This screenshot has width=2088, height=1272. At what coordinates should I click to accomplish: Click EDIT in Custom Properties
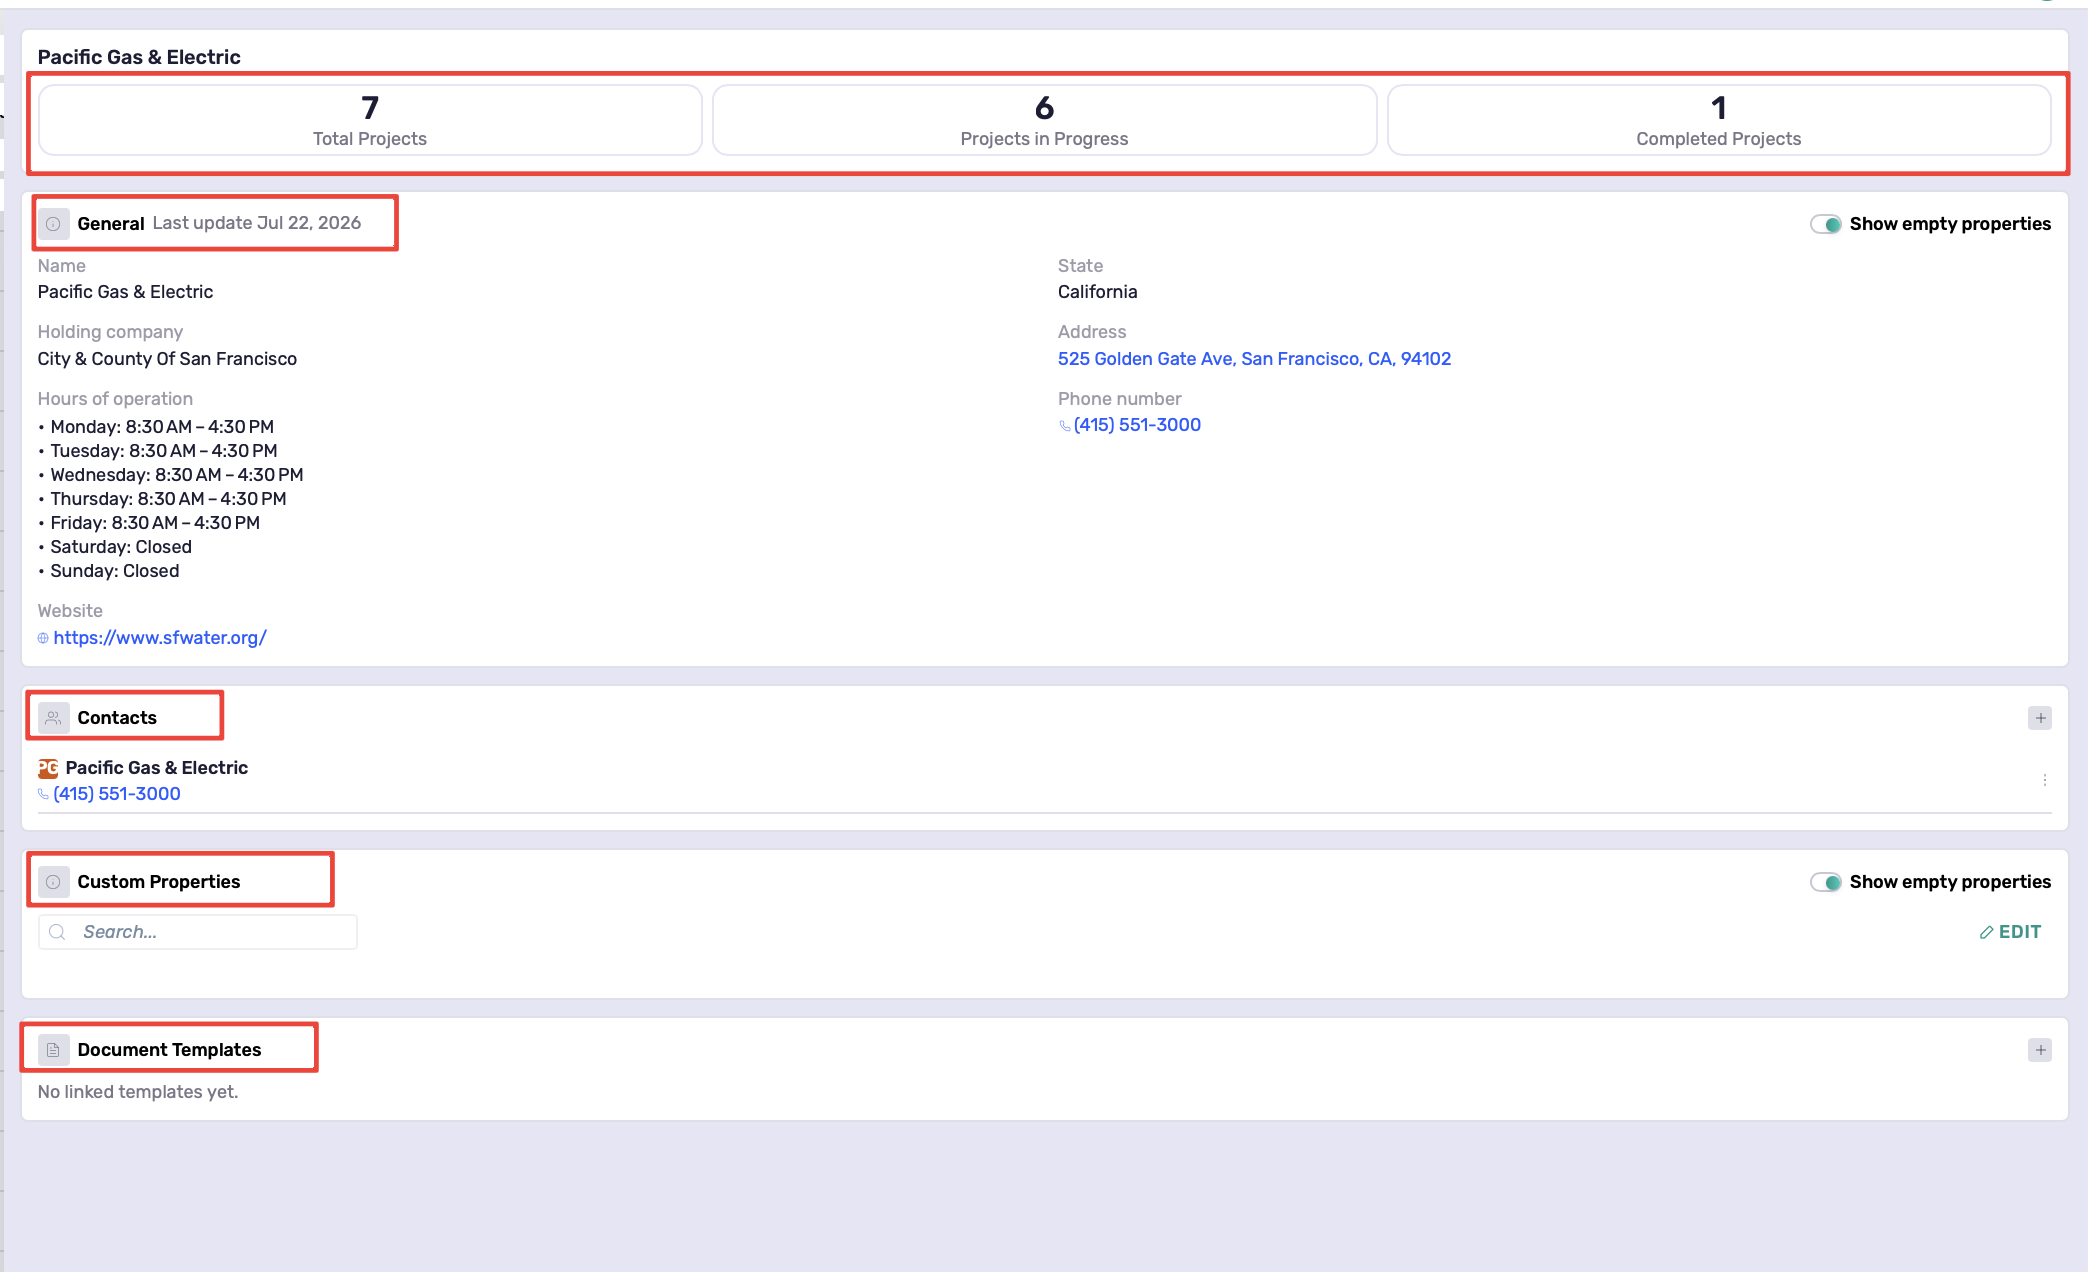tap(2010, 932)
